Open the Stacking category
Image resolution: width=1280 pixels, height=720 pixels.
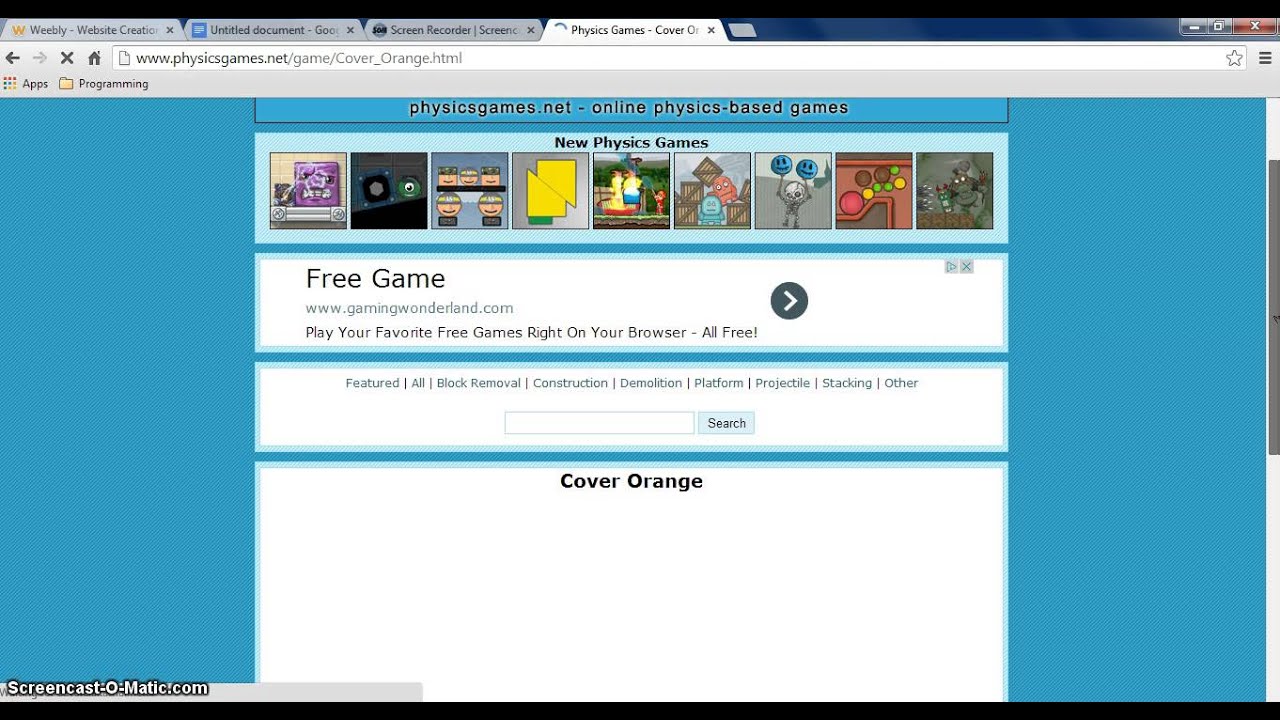(x=847, y=383)
